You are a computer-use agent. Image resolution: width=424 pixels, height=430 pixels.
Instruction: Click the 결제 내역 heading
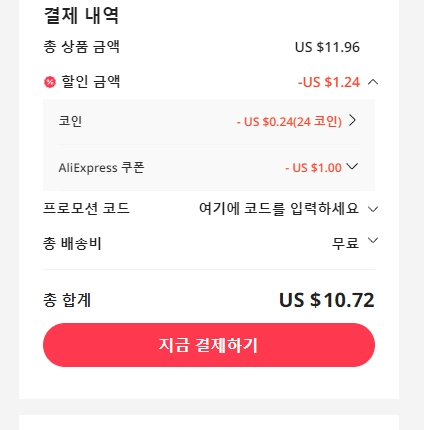81,15
